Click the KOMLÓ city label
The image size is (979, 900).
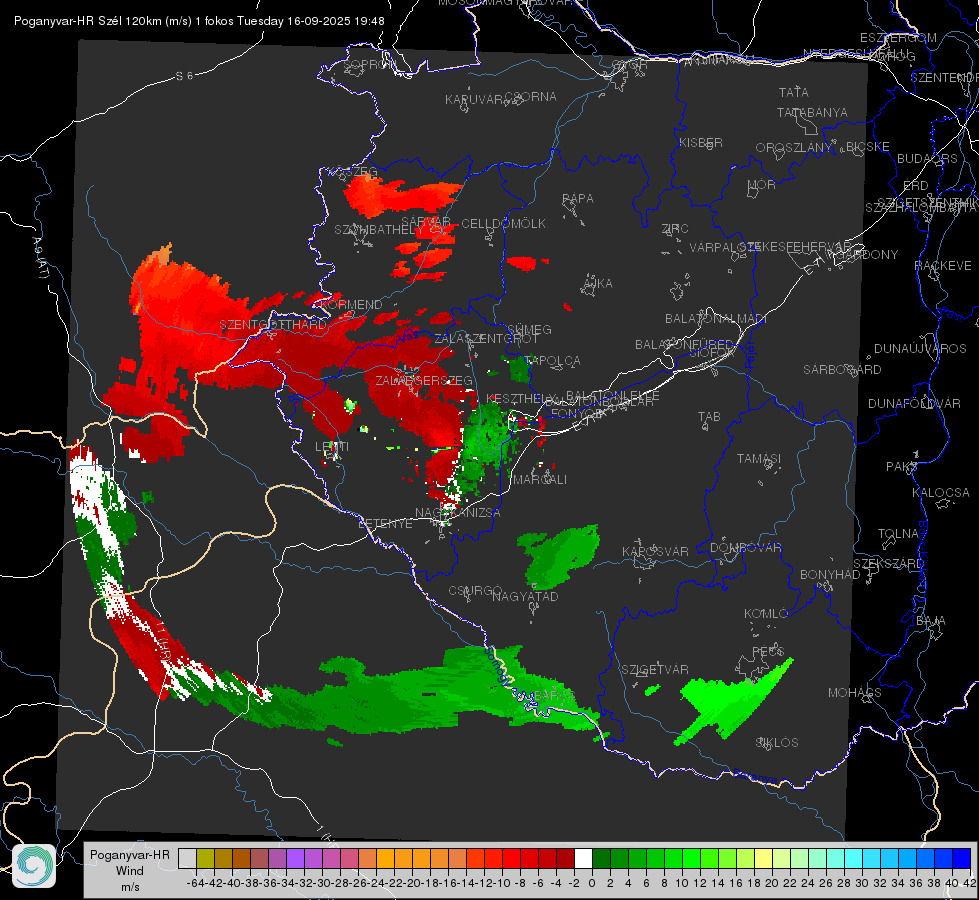coord(766,614)
